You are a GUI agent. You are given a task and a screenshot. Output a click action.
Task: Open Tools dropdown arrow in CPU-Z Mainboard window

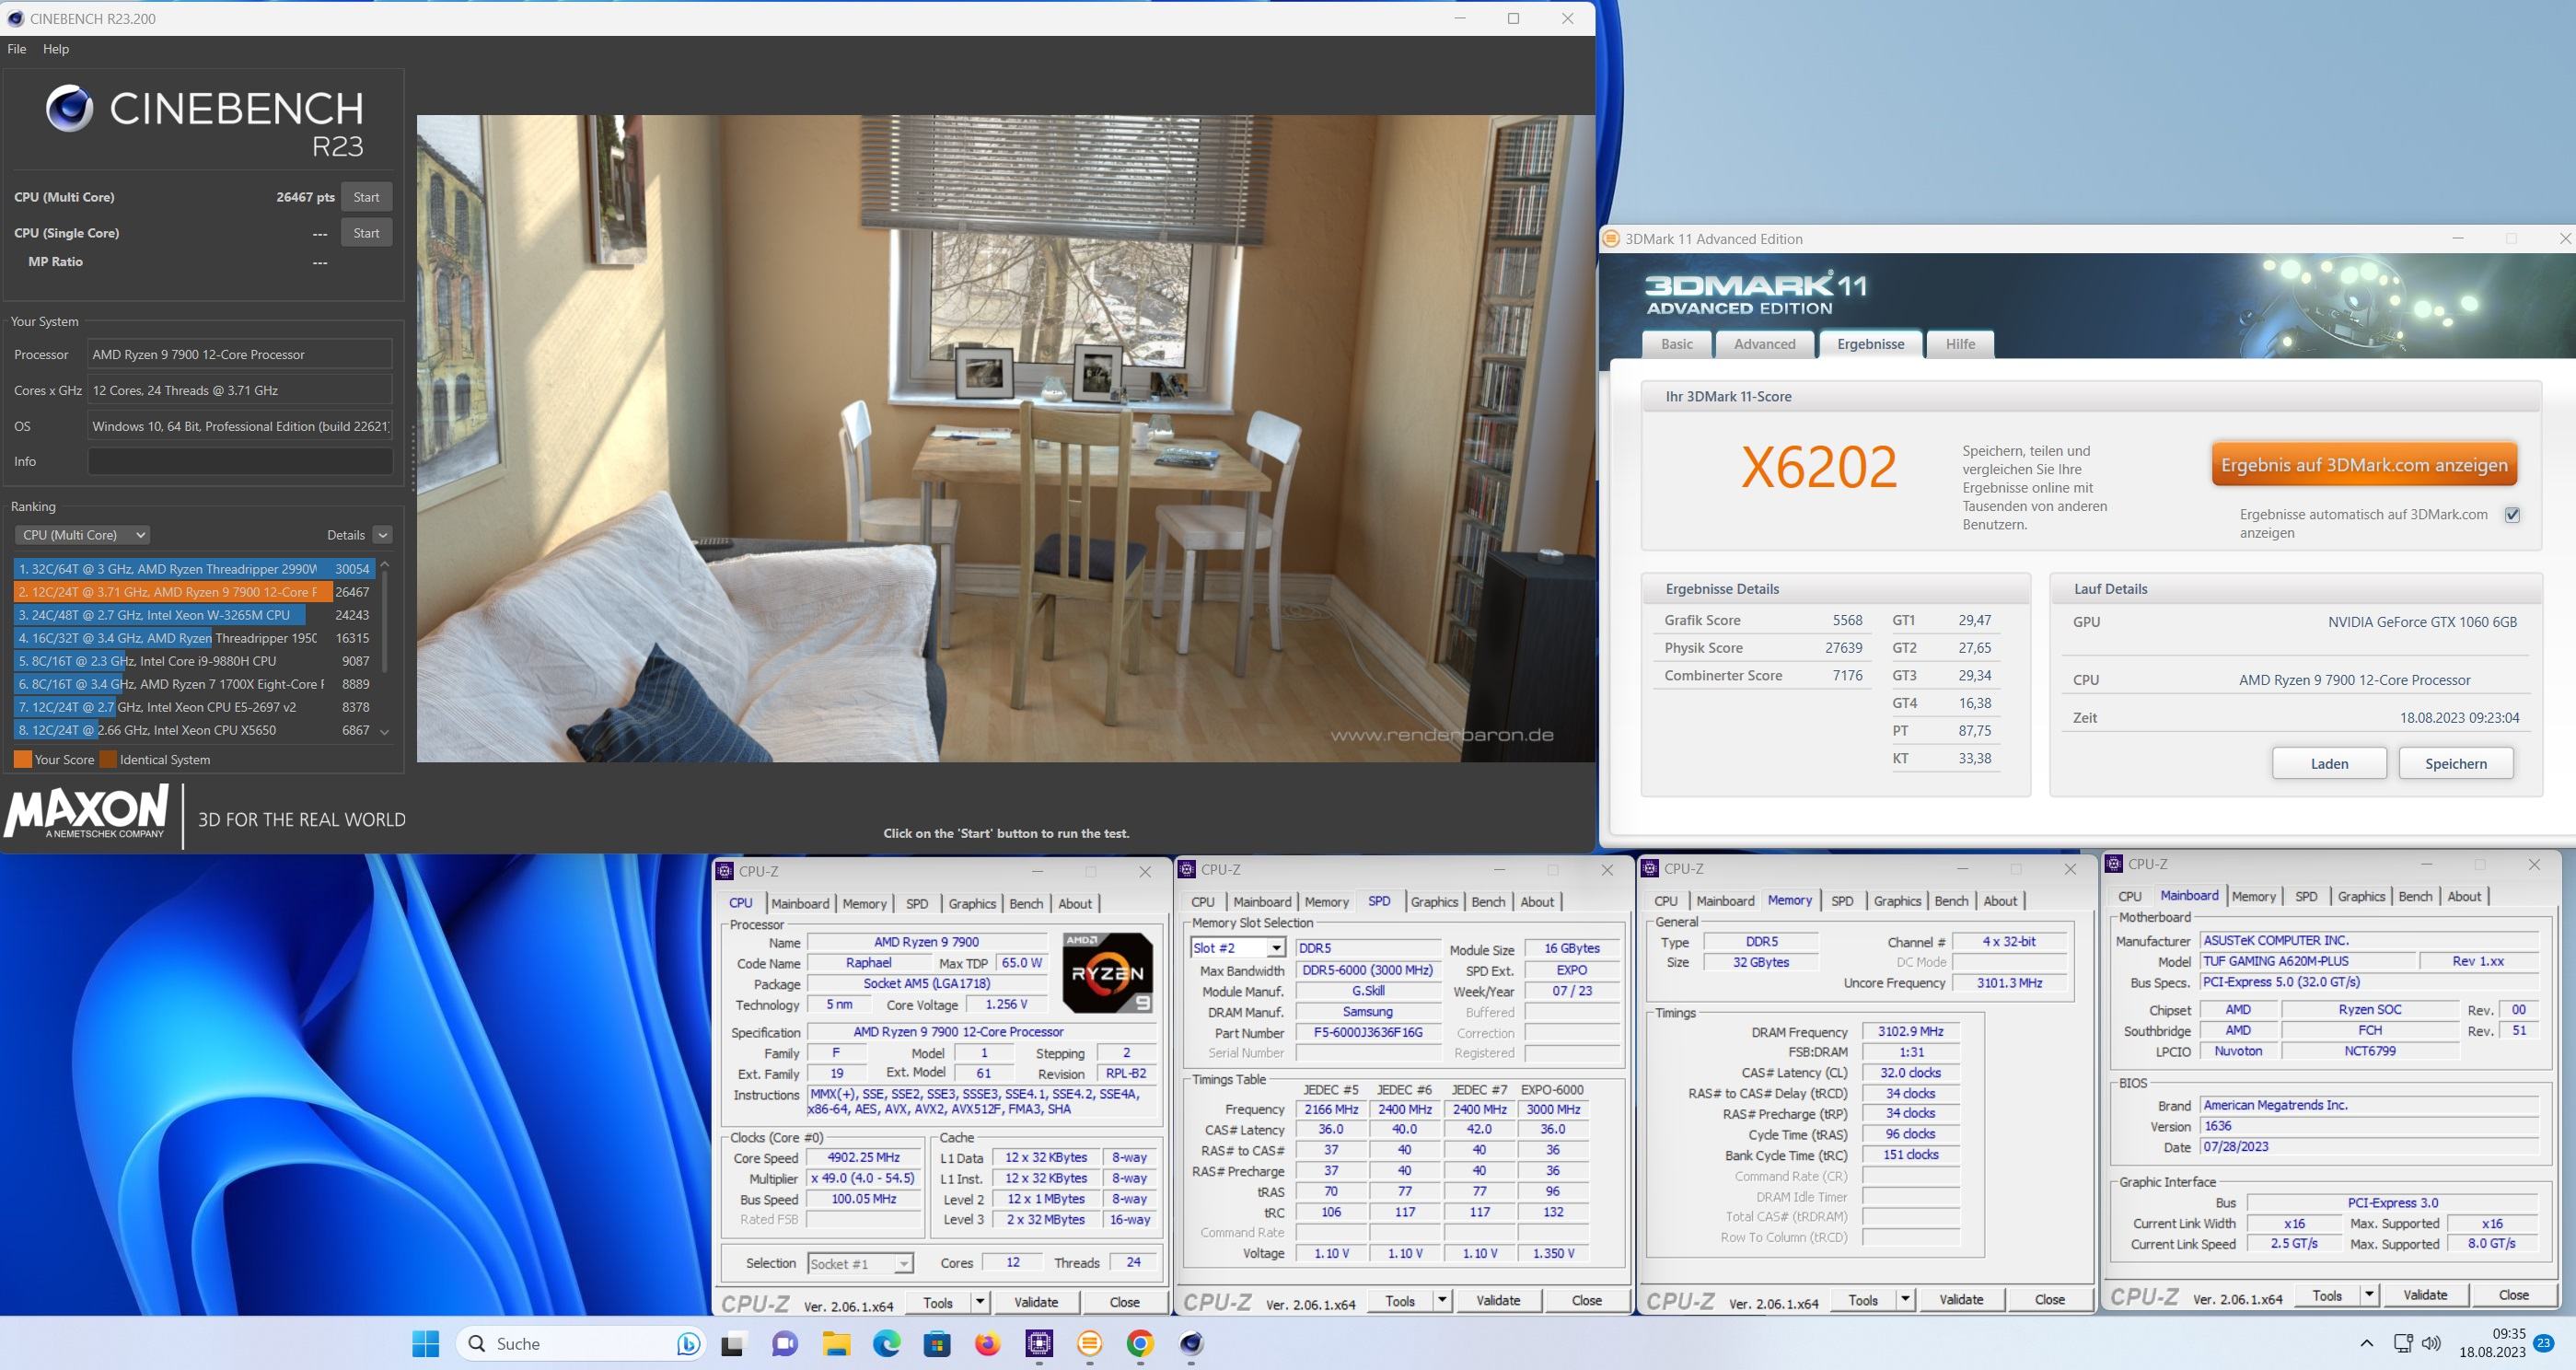2369,1294
